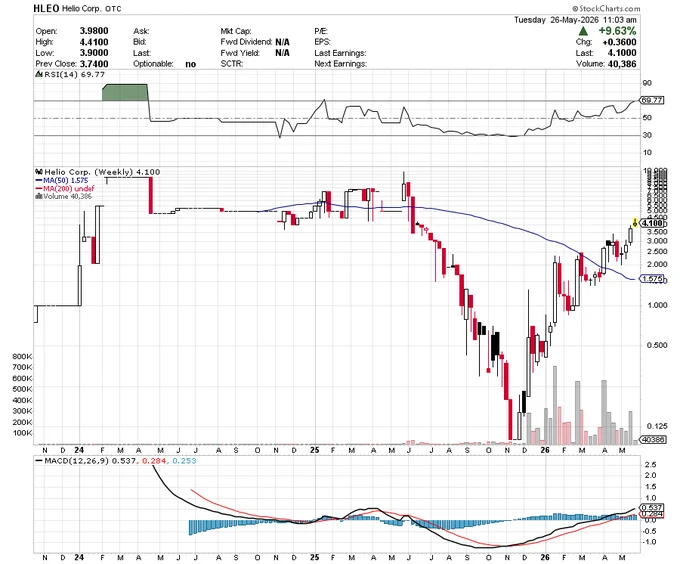Select the HLEO ticker symbol

pos(46,8)
